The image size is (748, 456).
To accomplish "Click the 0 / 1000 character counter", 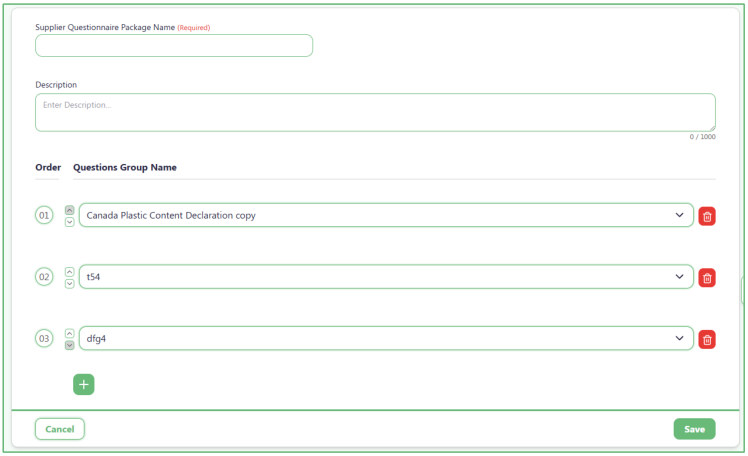I will pos(702,137).
